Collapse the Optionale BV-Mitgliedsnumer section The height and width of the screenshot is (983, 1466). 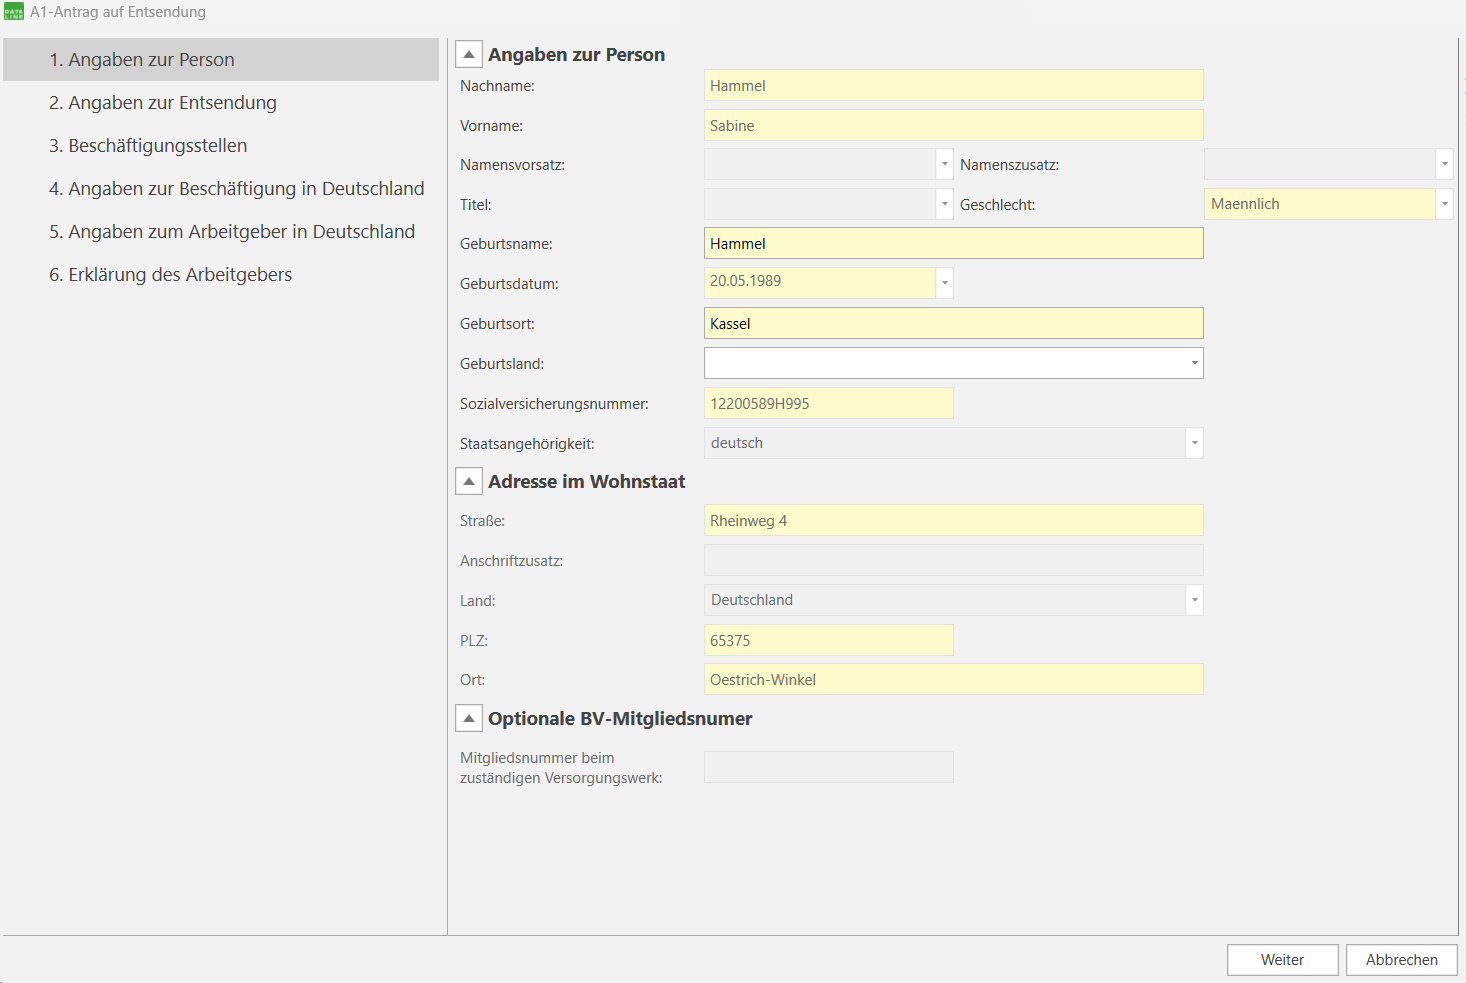[x=469, y=719]
